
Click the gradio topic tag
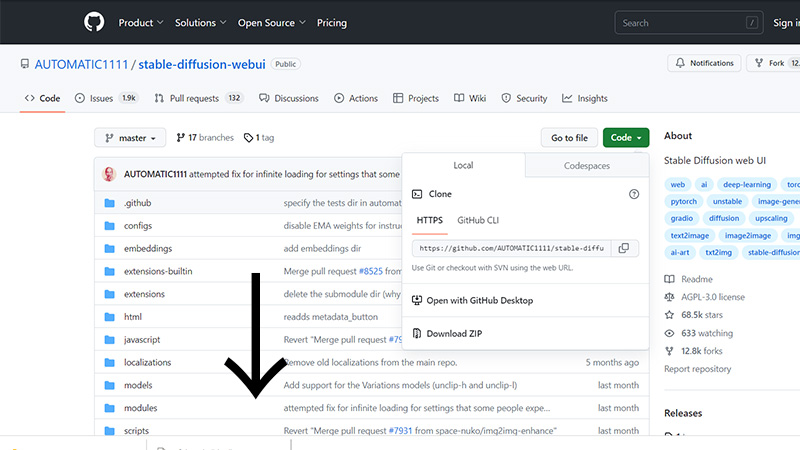tap(682, 218)
